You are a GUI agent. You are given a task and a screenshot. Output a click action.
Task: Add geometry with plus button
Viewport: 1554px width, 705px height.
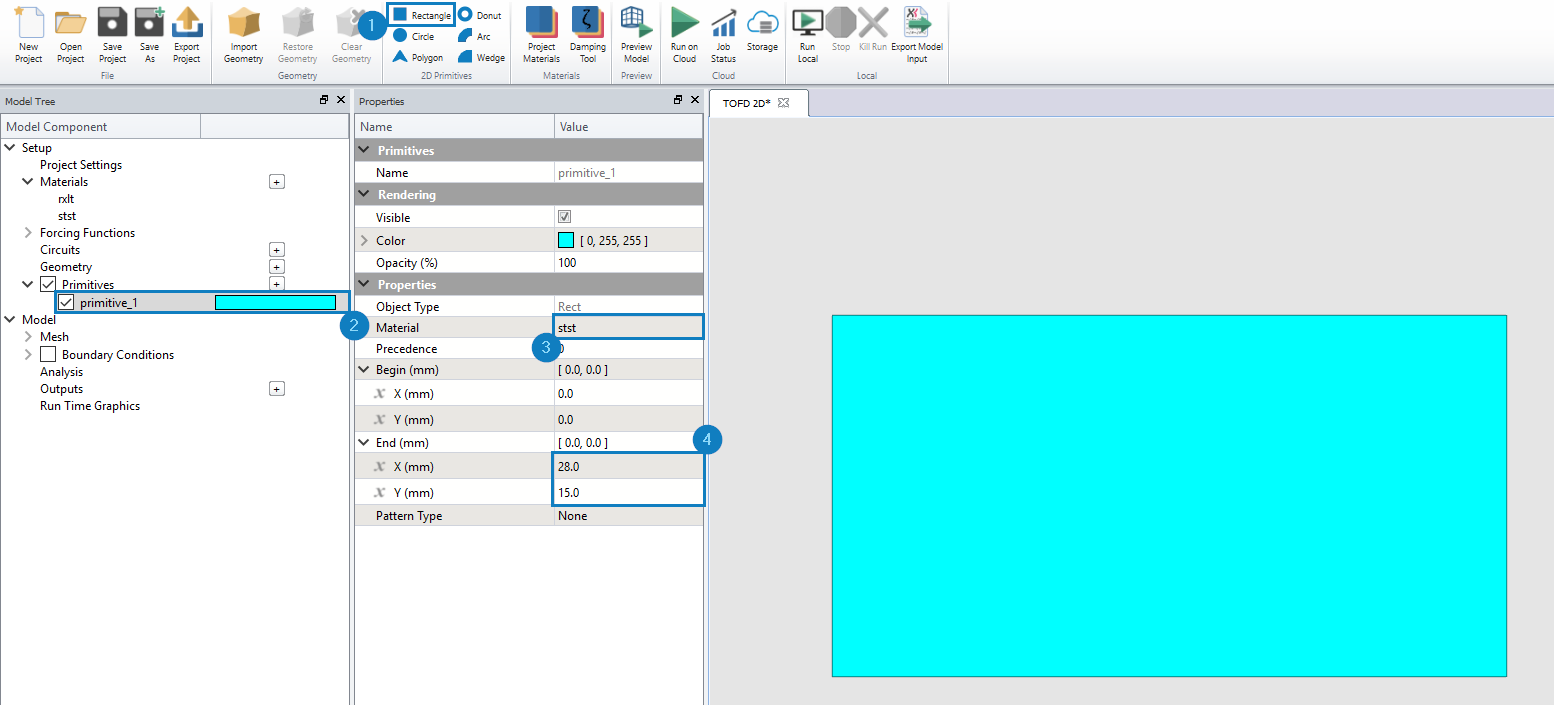277,267
